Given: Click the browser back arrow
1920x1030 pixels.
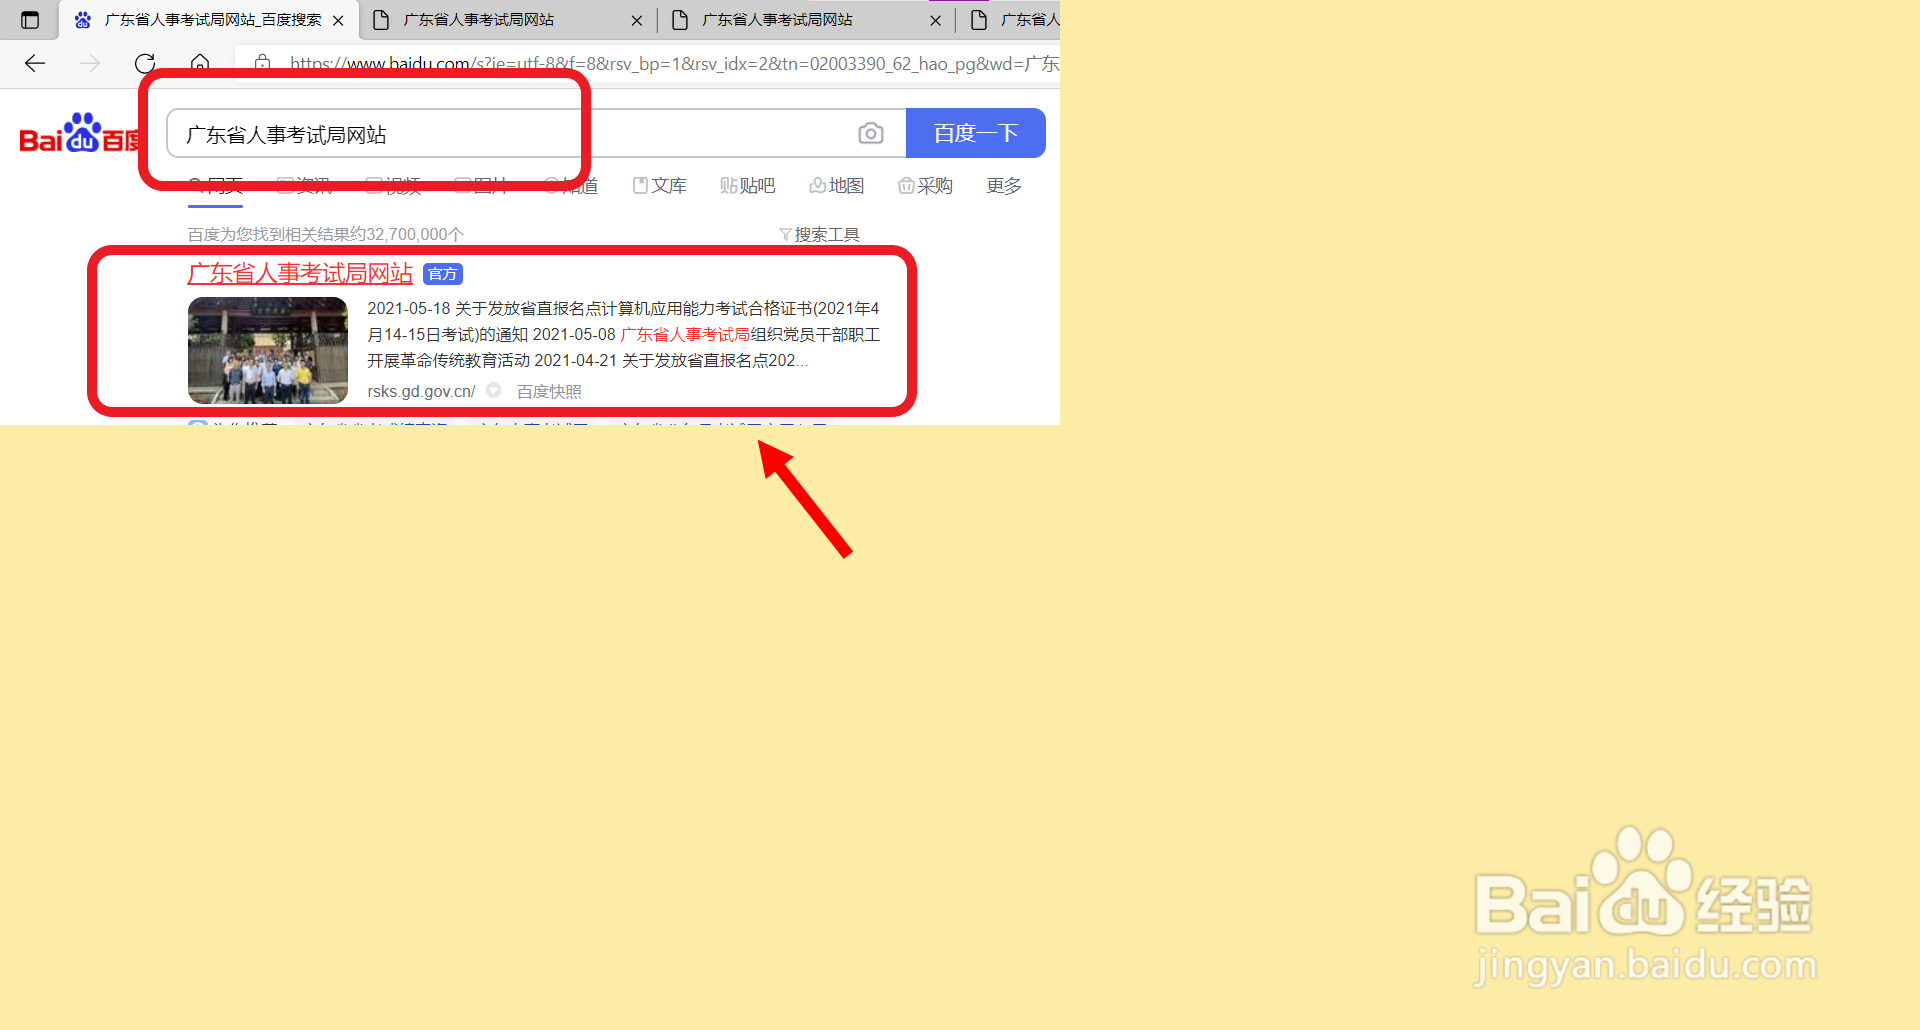Looking at the screenshot, I should (35, 64).
